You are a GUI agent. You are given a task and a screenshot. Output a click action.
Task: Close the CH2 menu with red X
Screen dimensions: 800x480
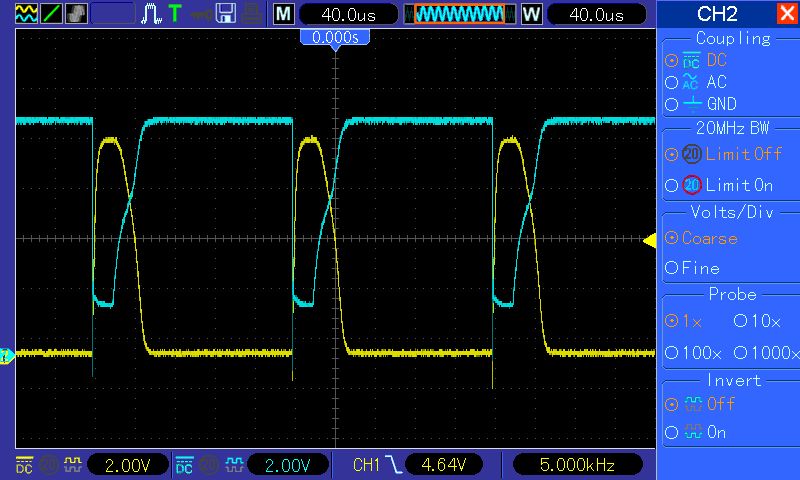click(786, 13)
